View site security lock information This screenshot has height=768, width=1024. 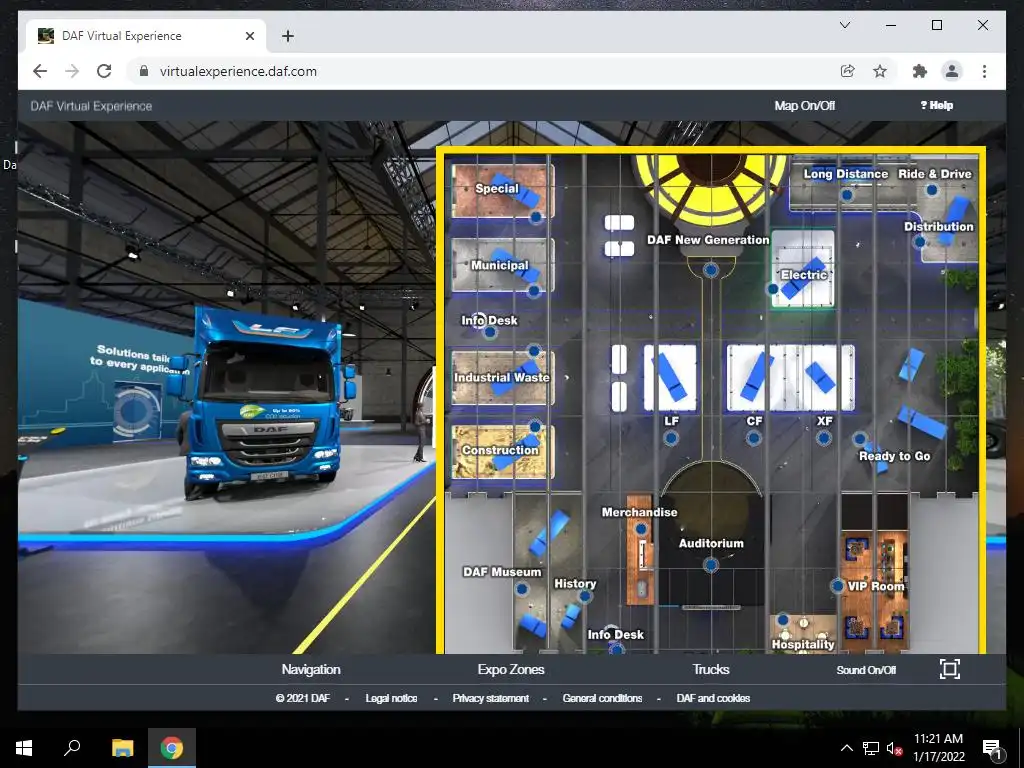(144, 71)
